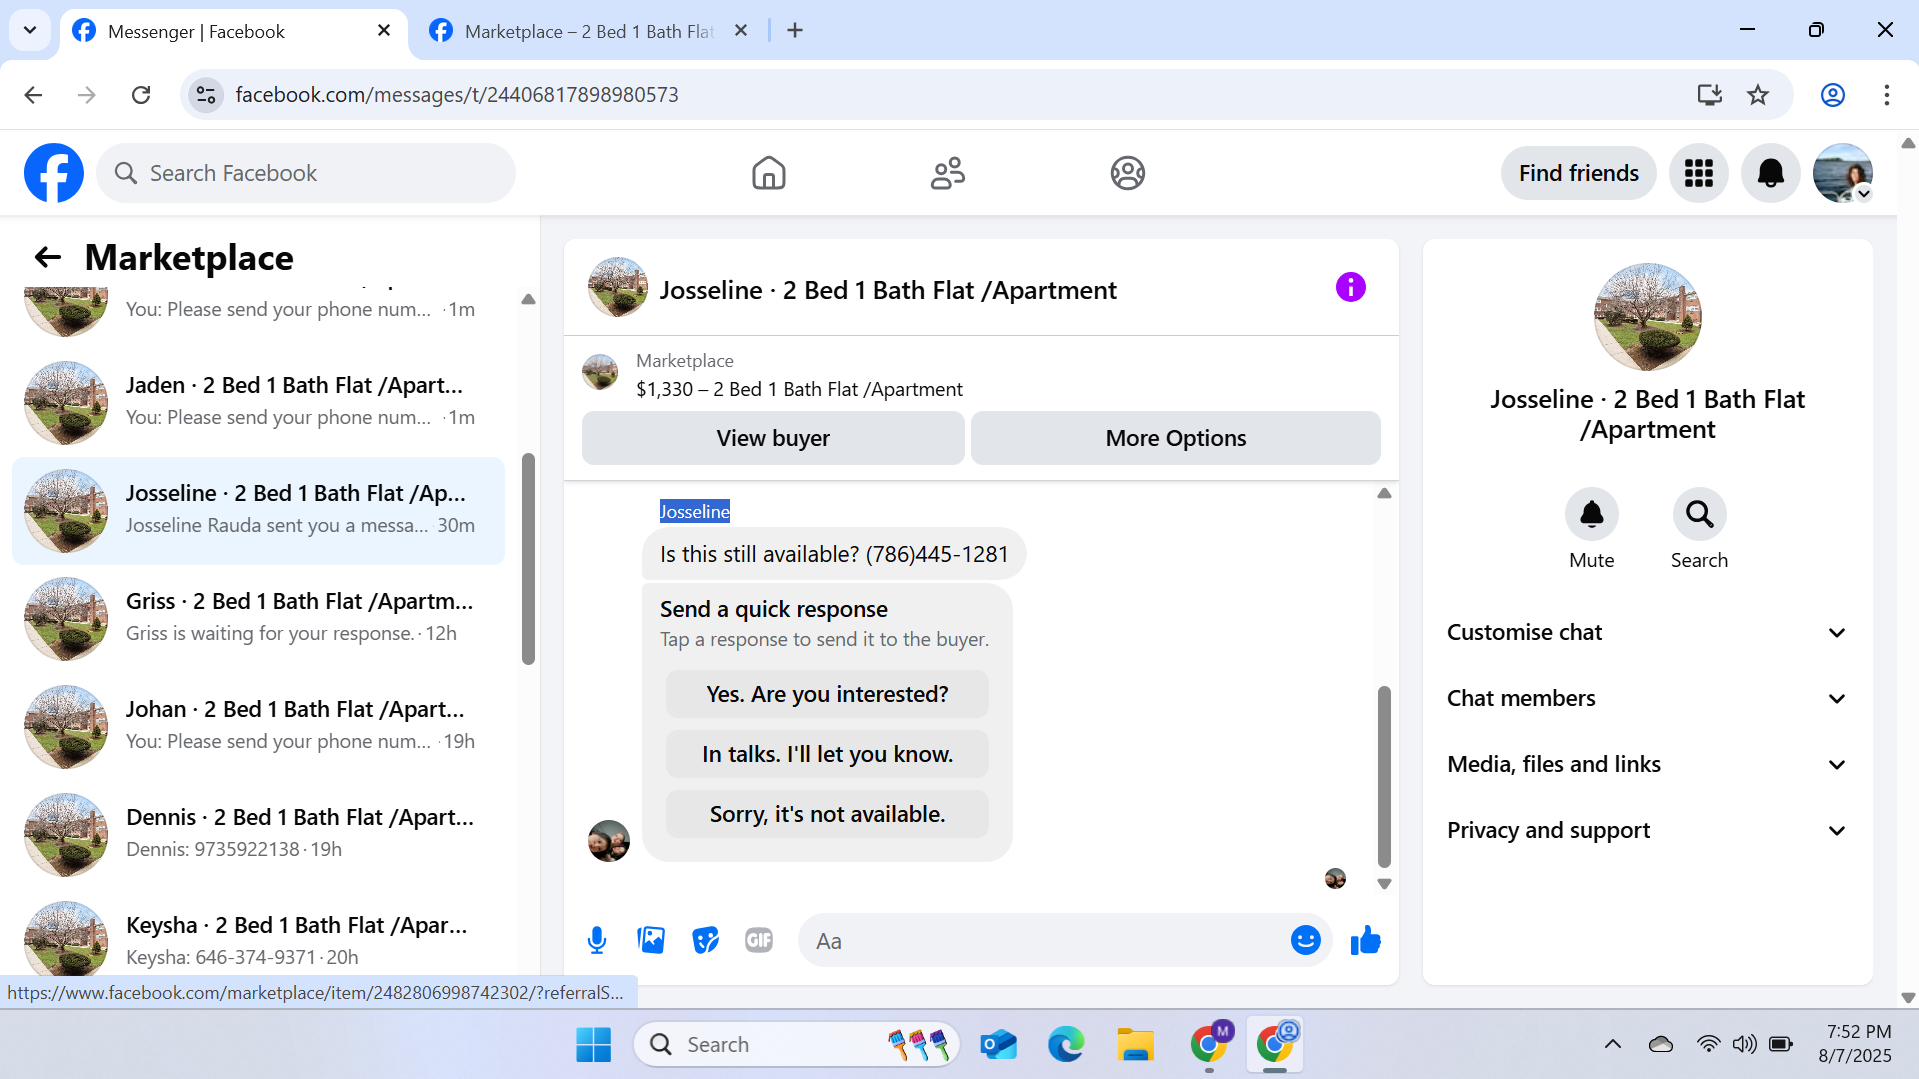Reload the current page
This screenshot has width=1919, height=1079.
point(141,95)
